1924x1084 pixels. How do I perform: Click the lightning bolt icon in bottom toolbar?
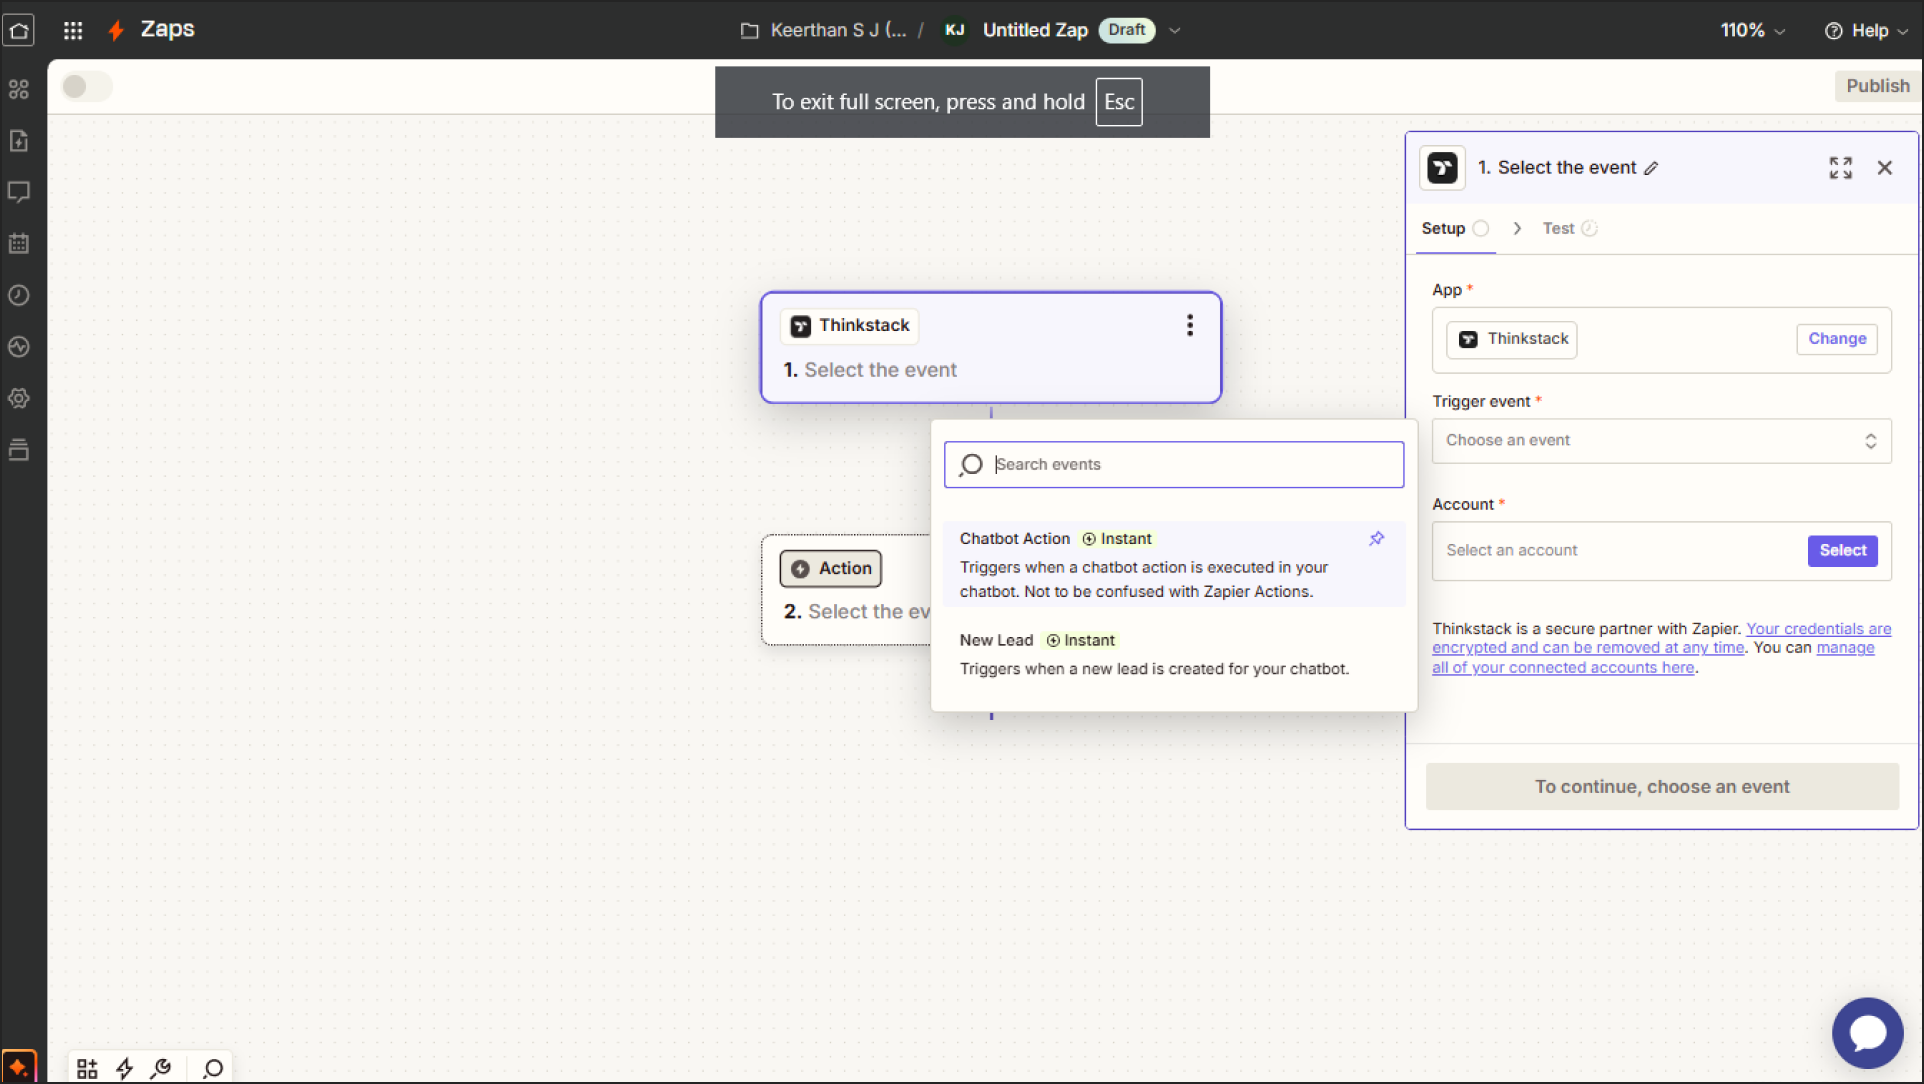coord(125,1068)
